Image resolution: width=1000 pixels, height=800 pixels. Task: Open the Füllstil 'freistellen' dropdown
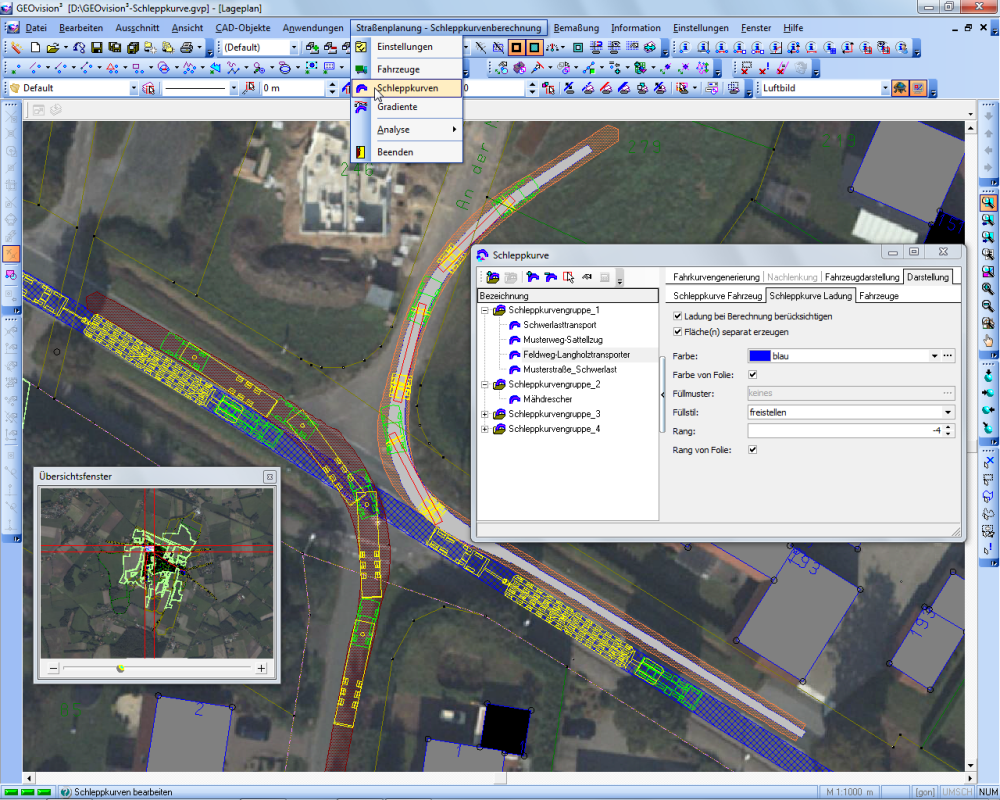tap(947, 411)
